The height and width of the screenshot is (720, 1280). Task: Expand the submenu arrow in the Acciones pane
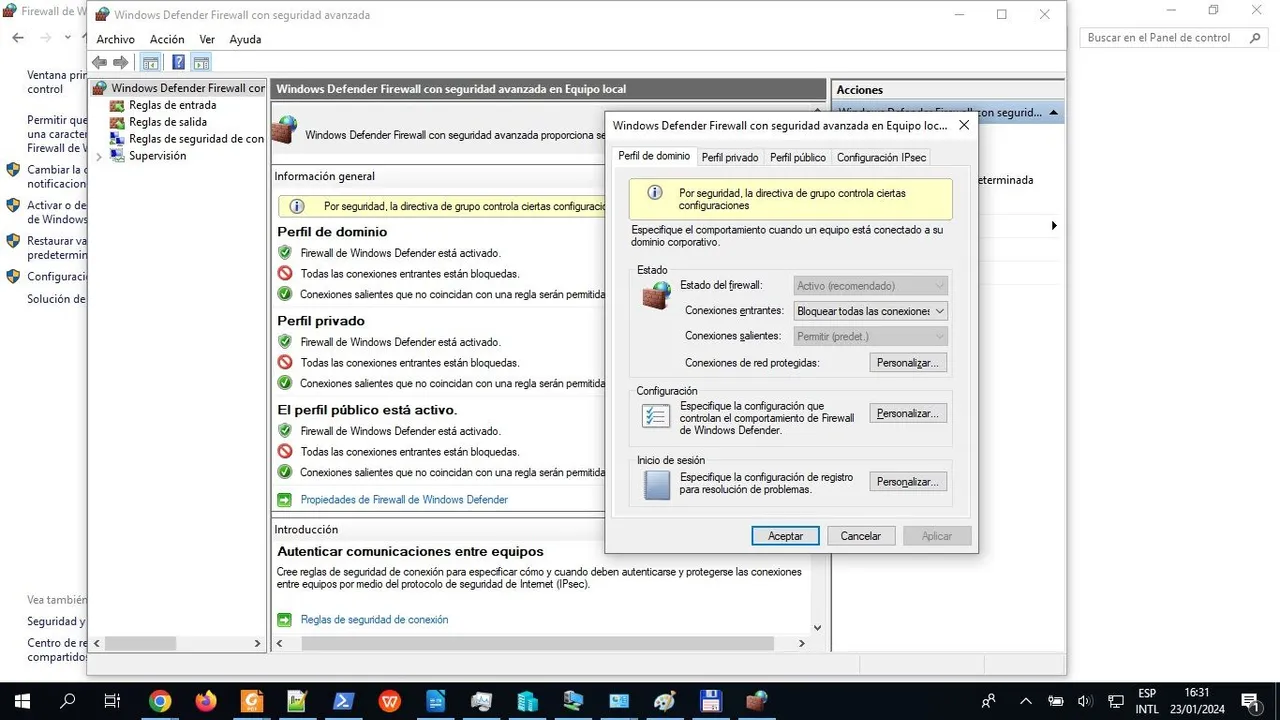(x=1054, y=226)
